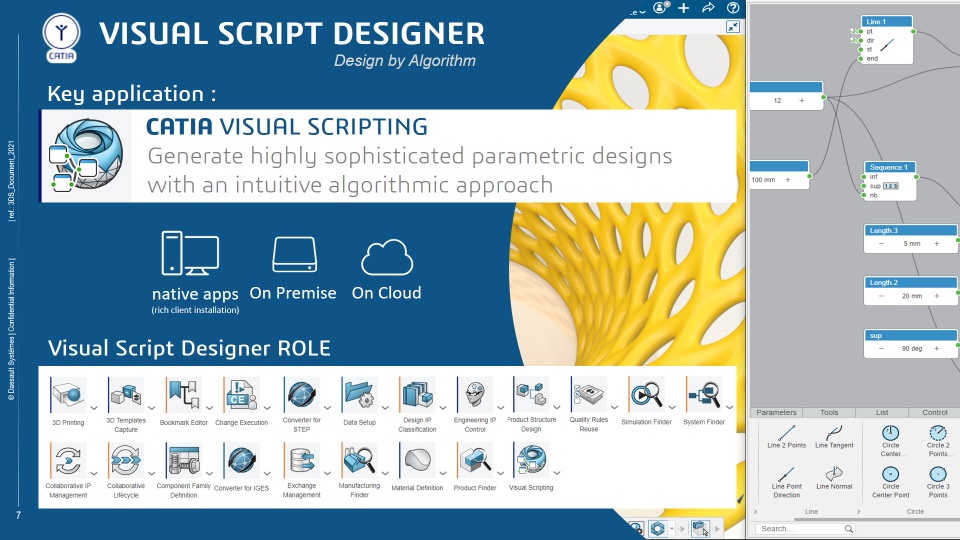Launch the Product Finder app

474,460
